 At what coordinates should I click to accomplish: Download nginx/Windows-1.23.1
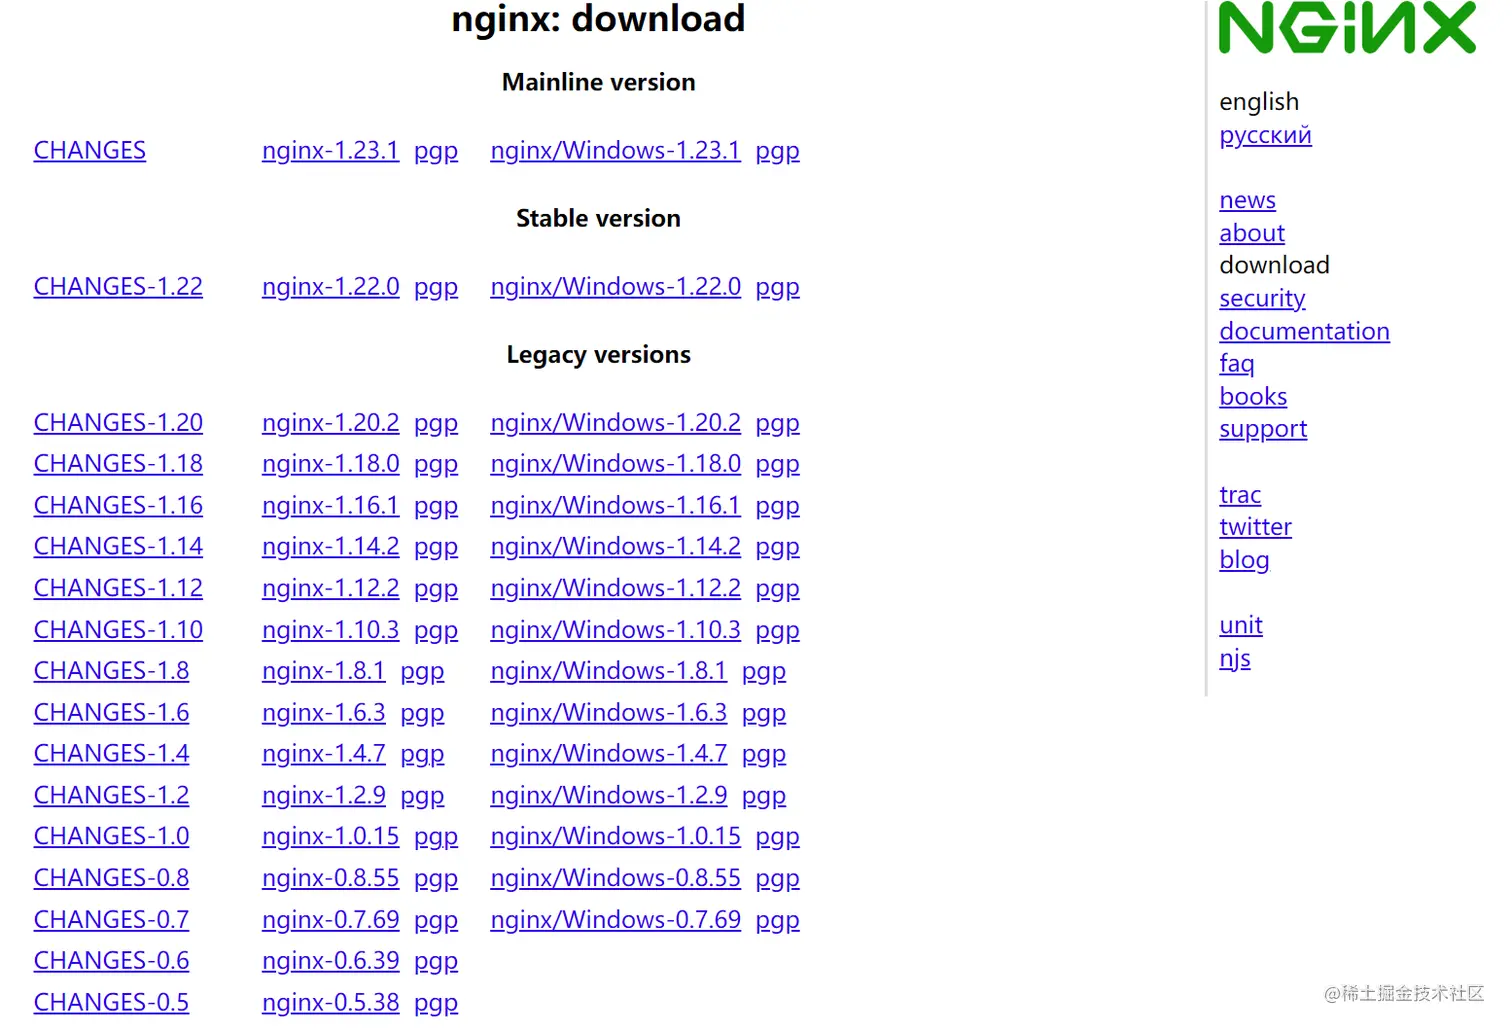615,151
